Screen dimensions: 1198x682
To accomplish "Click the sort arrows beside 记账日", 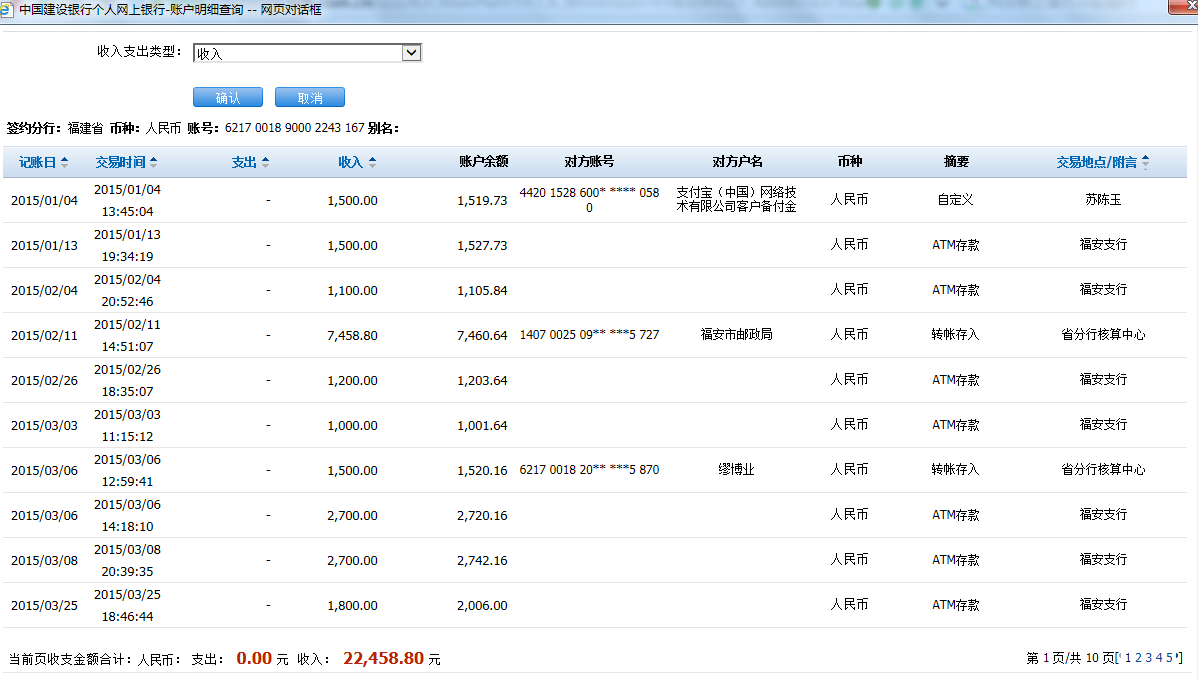I will pyautogui.click(x=65, y=162).
